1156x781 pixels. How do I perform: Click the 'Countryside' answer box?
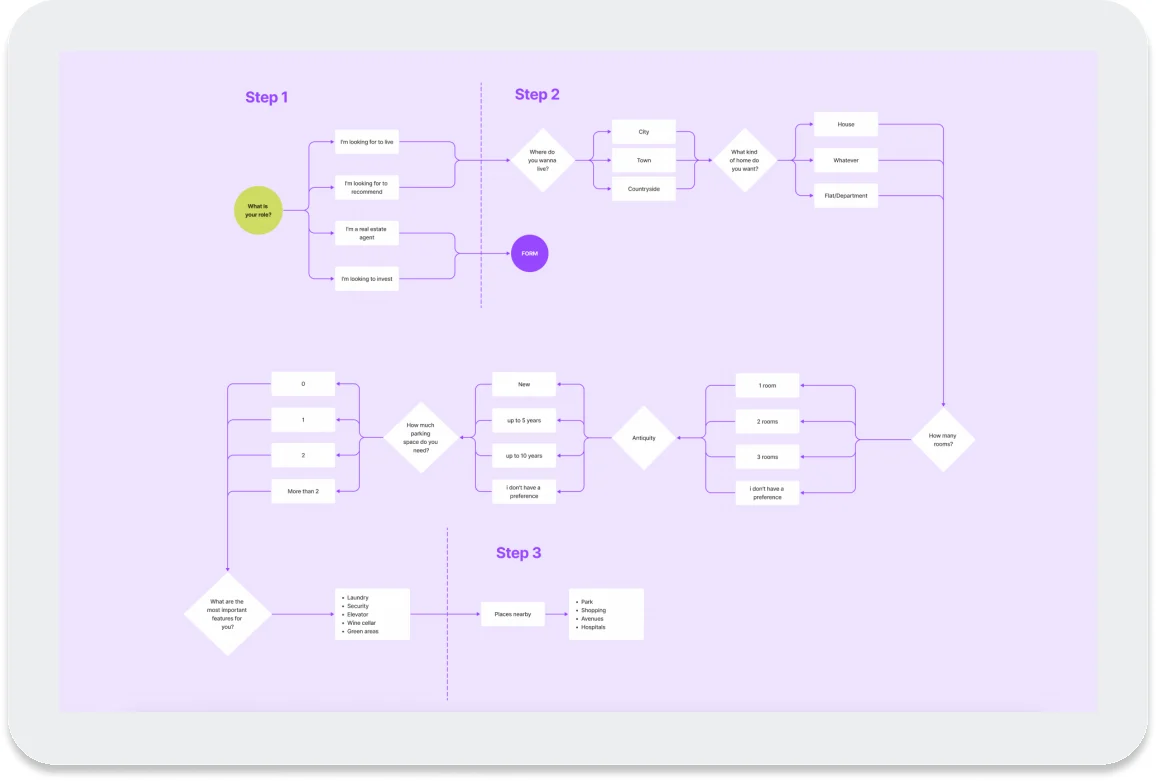[x=643, y=188]
